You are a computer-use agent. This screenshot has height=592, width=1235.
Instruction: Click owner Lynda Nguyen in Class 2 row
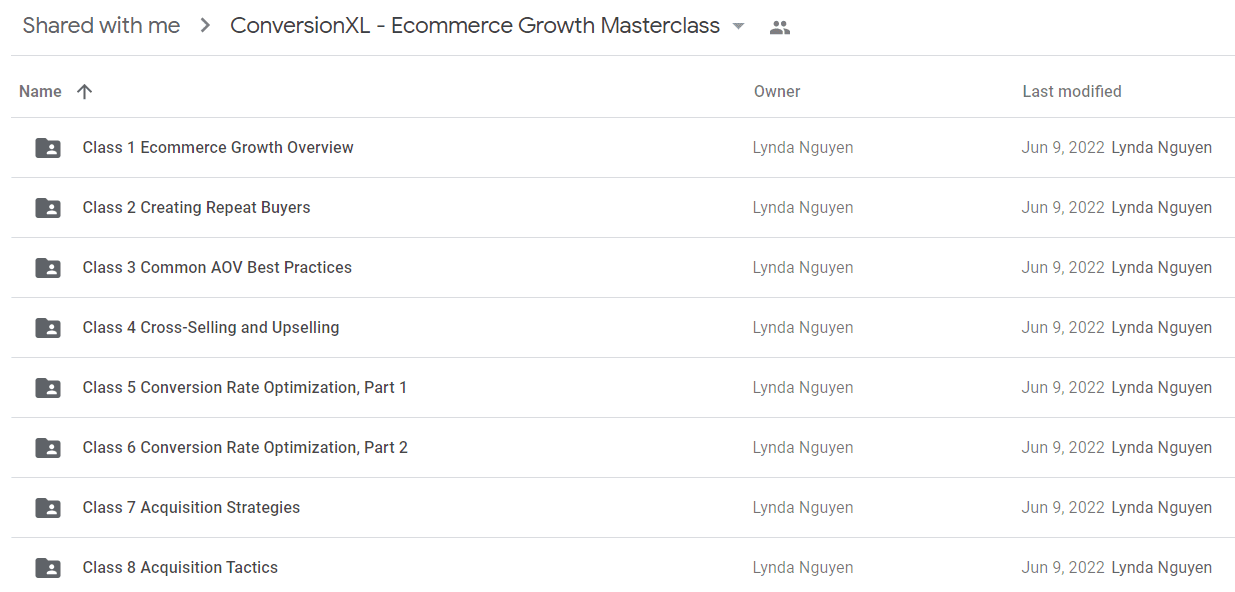point(803,208)
